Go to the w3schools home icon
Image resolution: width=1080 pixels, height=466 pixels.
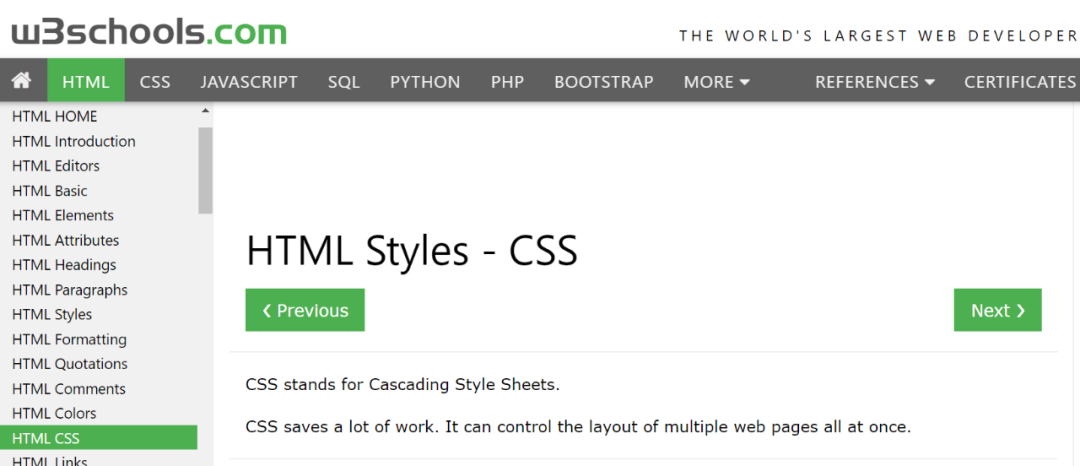click(22, 81)
